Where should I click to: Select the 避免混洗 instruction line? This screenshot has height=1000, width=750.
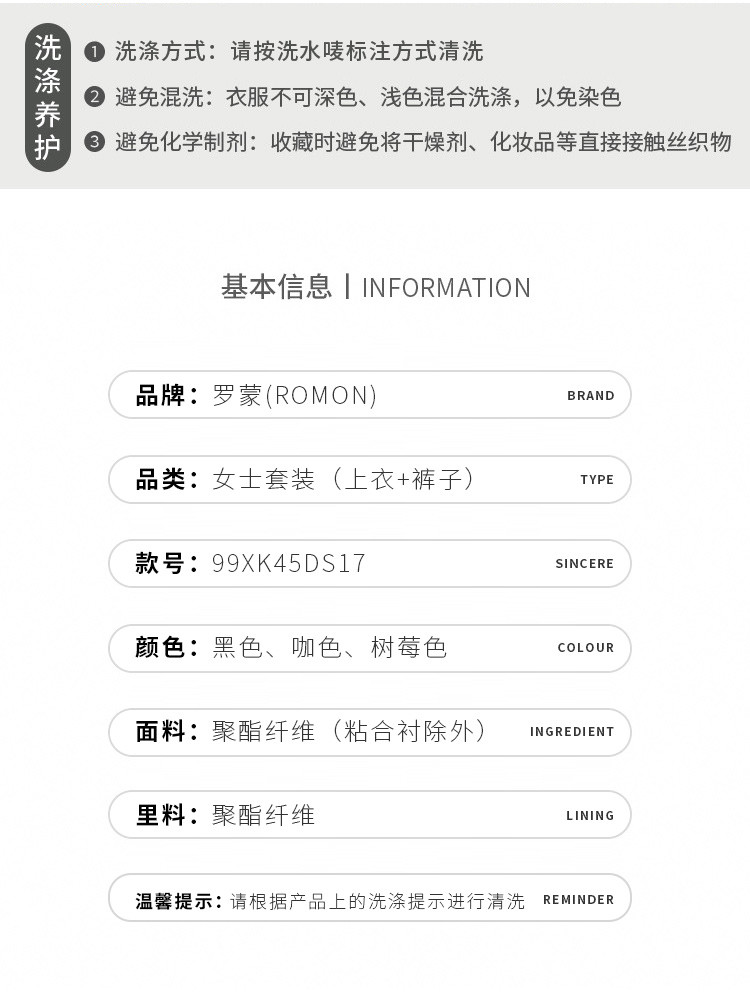coord(368,97)
